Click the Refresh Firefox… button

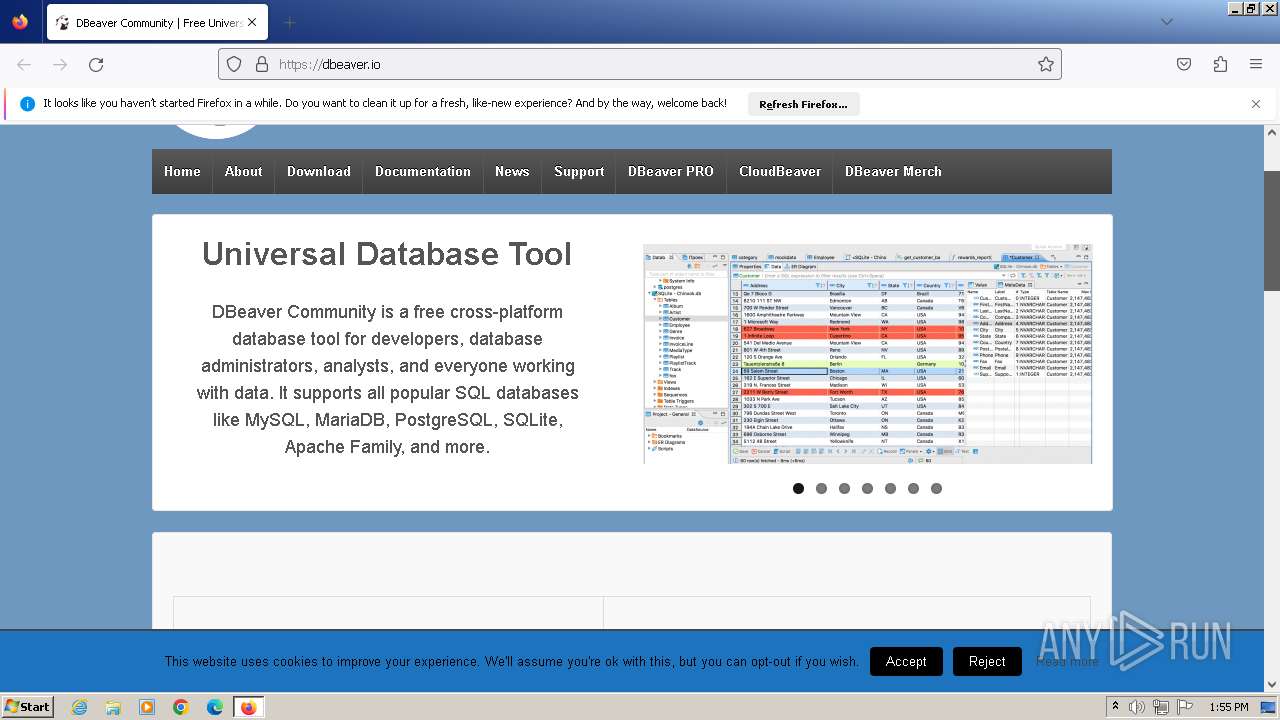tap(803, 104)
